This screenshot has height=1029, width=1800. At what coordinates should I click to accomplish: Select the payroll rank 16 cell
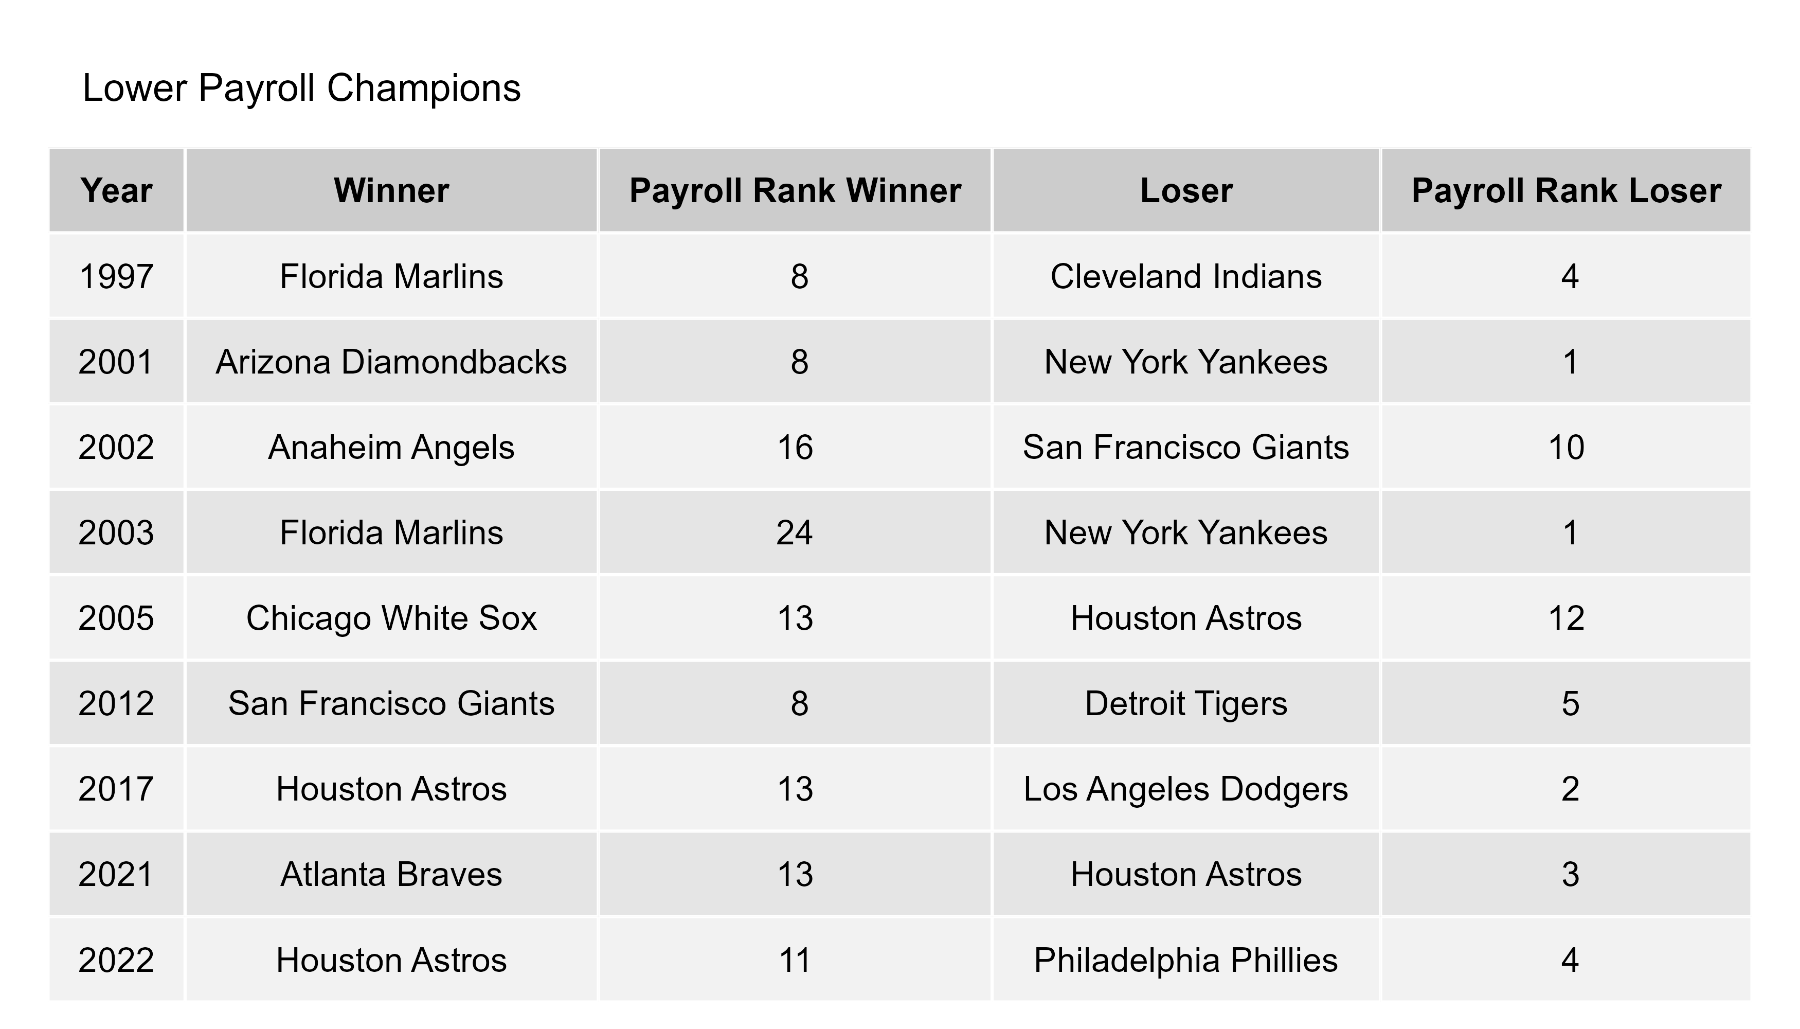795,447
